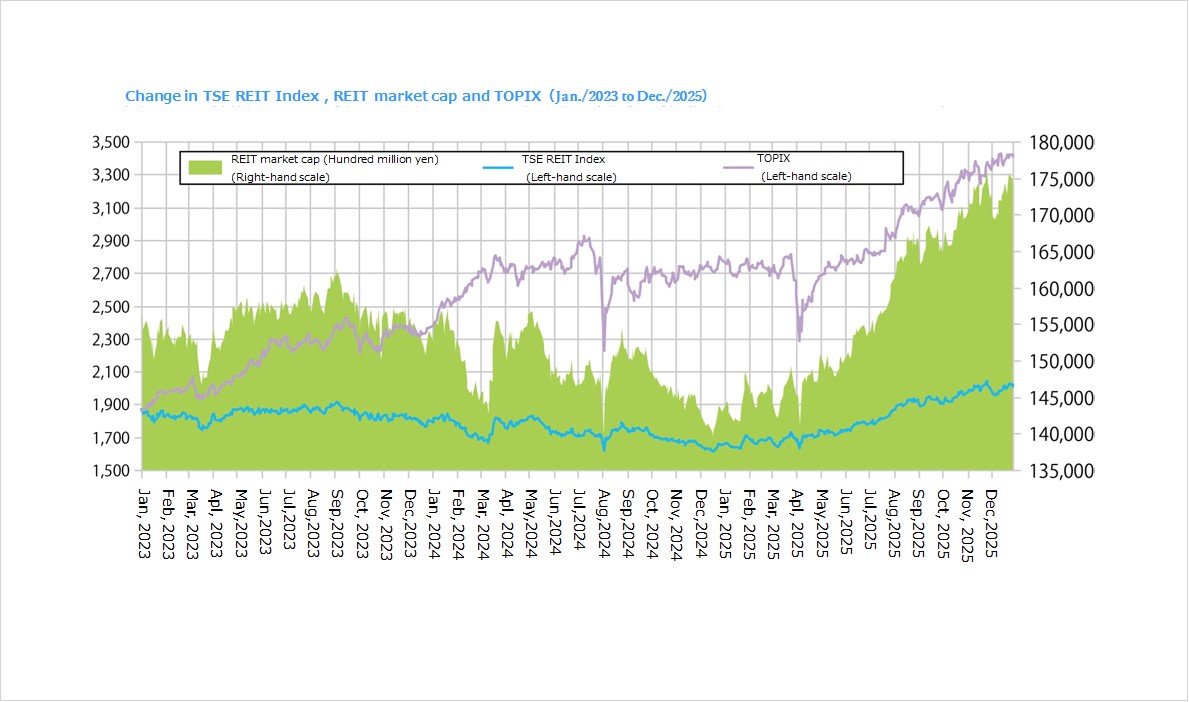Click the 135,000 right axis label
Image resolution: width=1189 pixels, height=702 pixels.
(x=1059, y=471)
